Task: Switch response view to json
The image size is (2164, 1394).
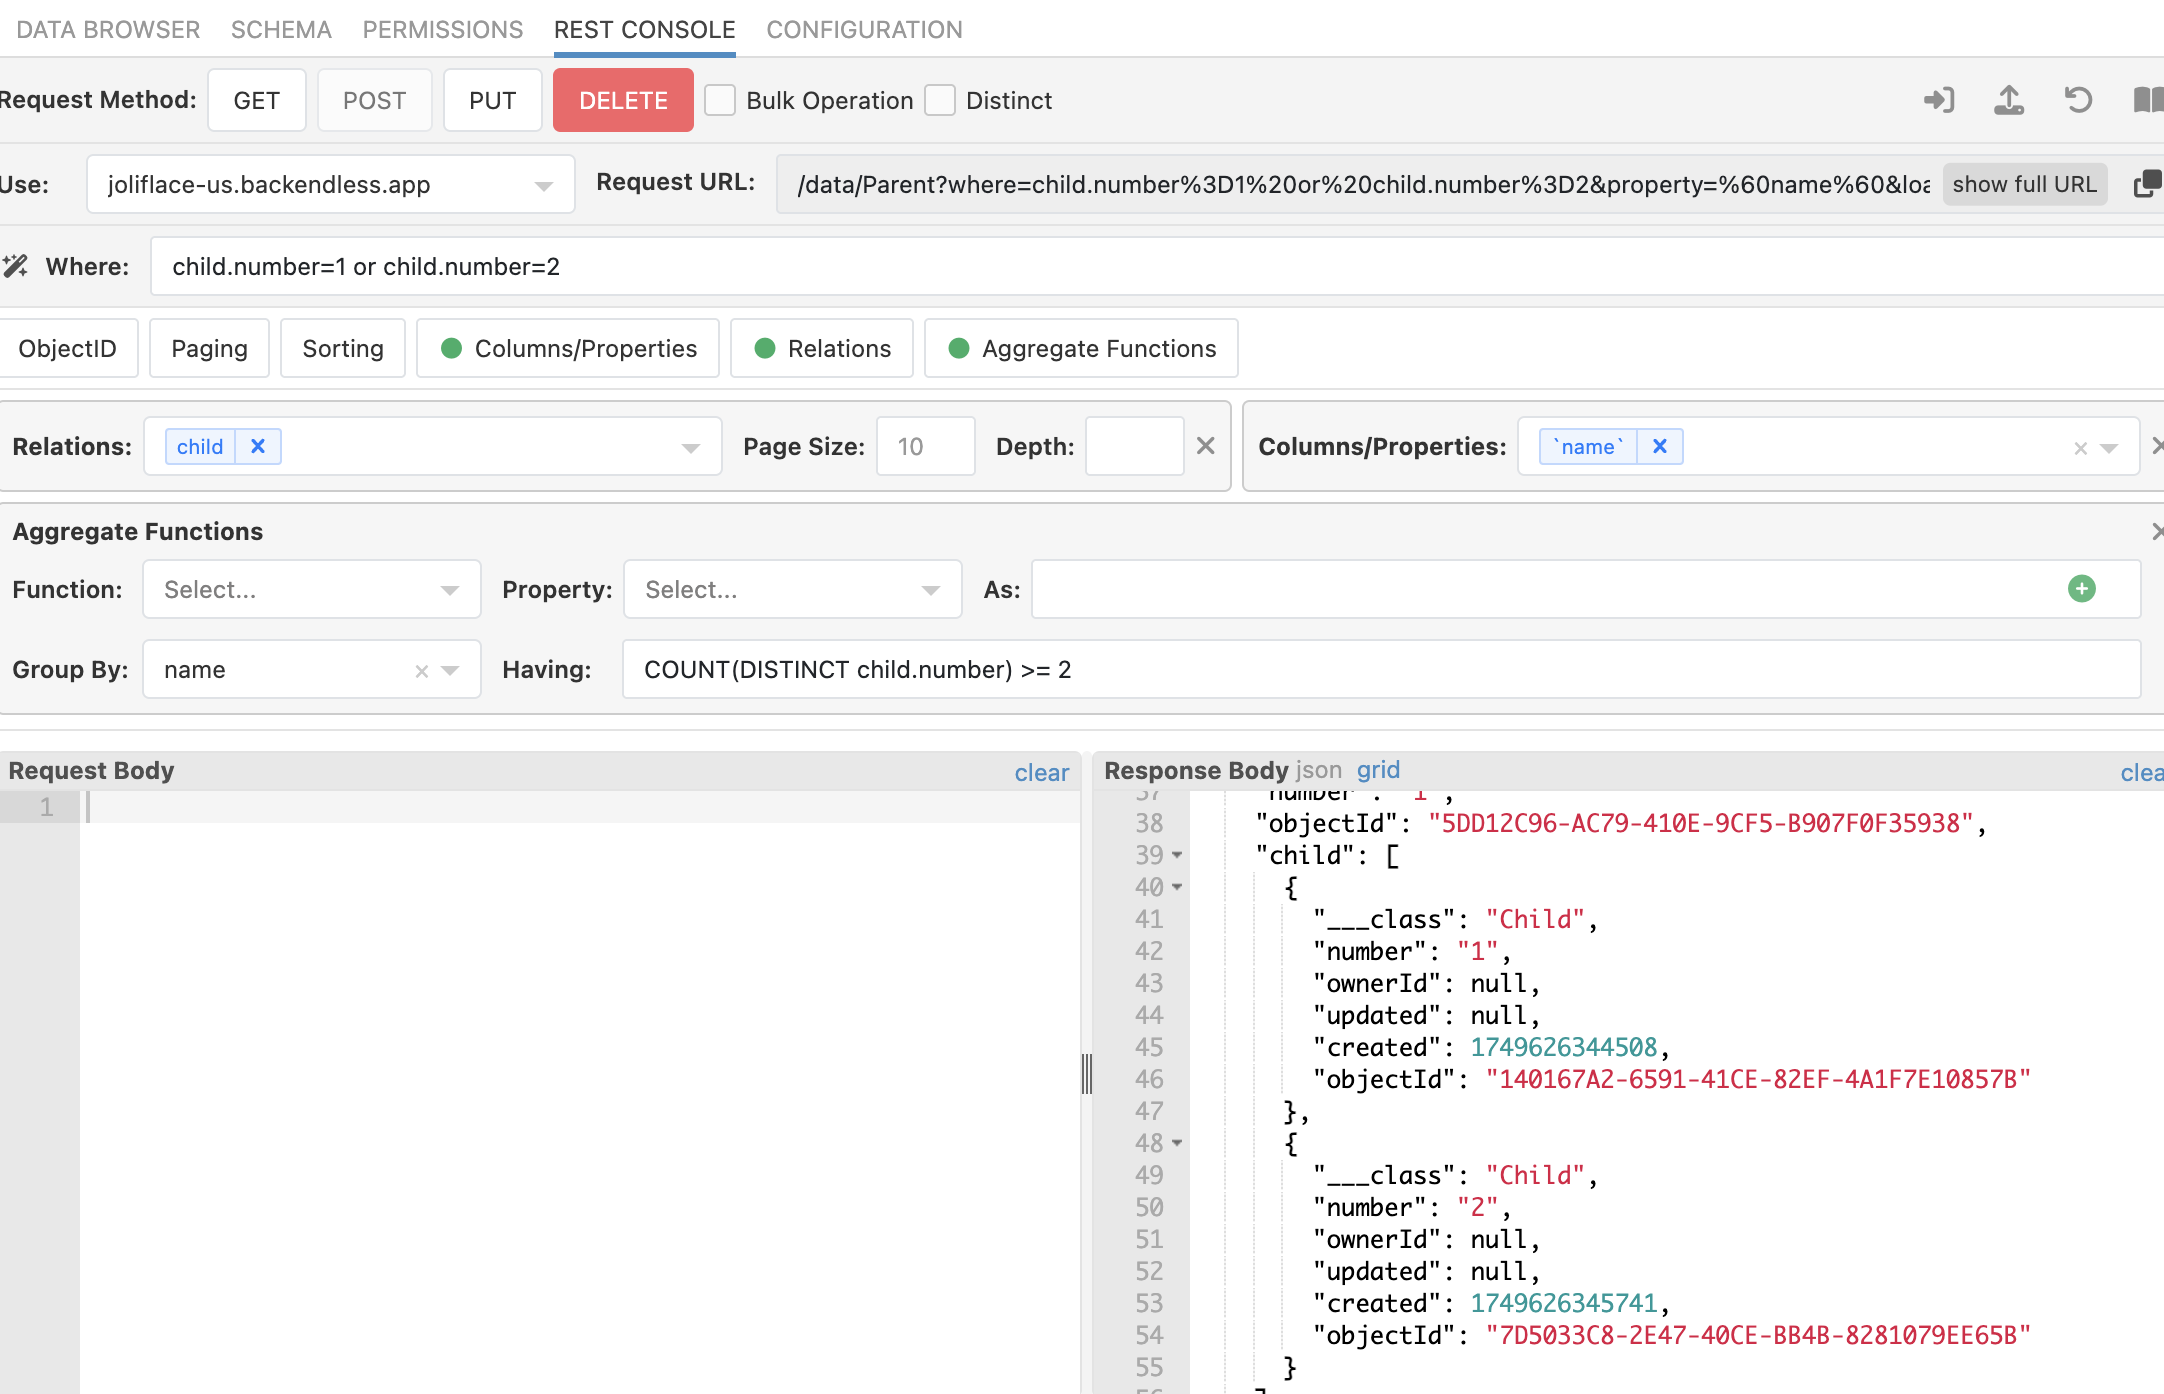Action: [x=1318, y=770]
